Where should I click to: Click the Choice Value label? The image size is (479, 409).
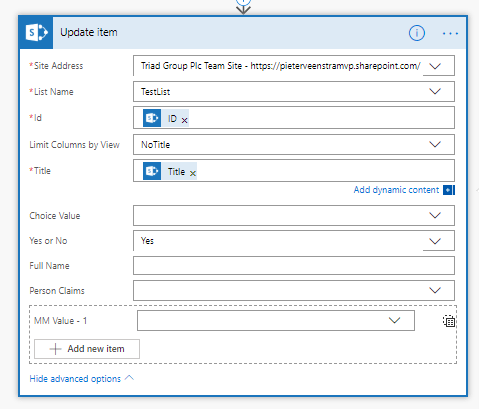55,216
